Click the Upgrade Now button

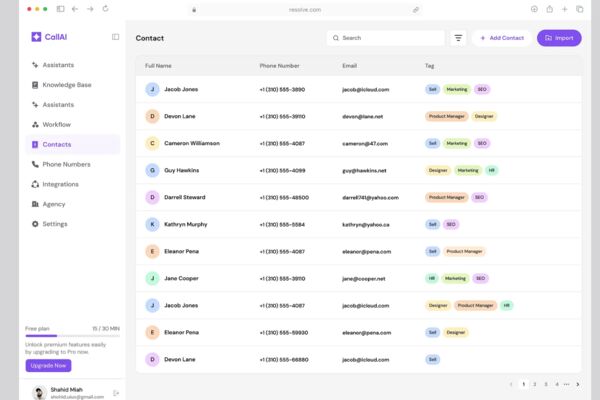tap(48, 366)
